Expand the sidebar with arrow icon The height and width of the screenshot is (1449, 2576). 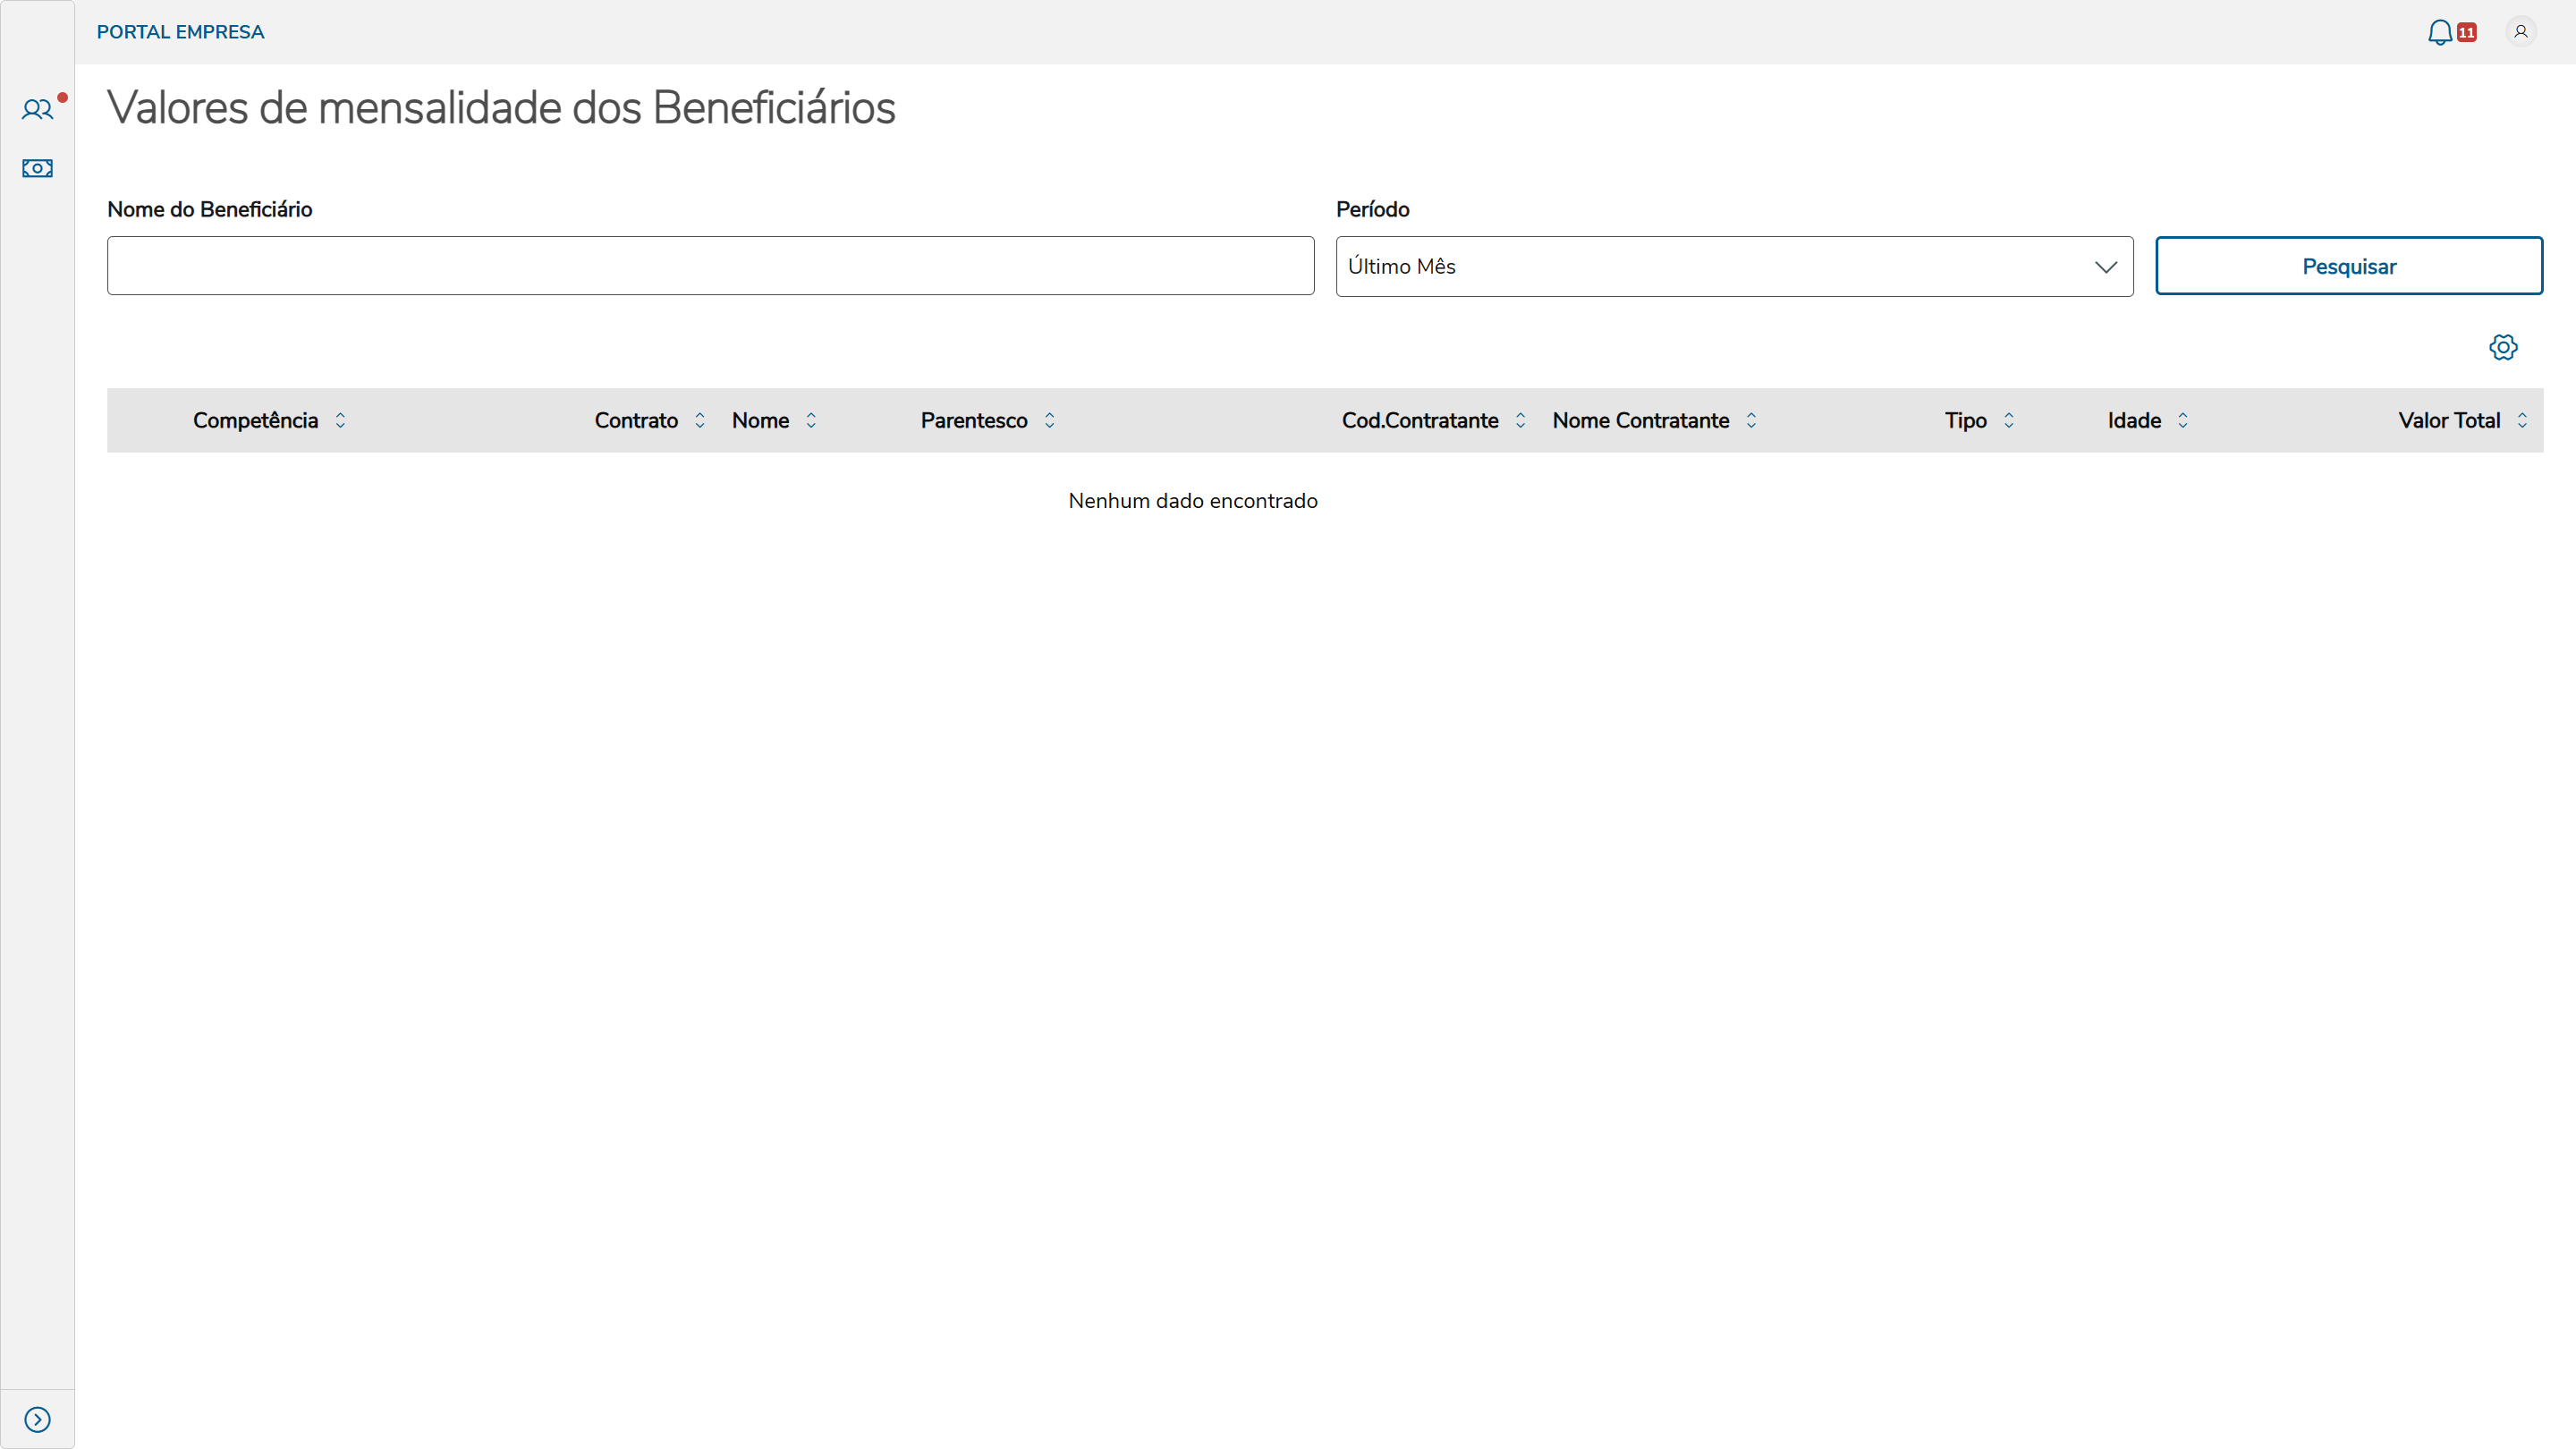click(x=37, y=1419)
